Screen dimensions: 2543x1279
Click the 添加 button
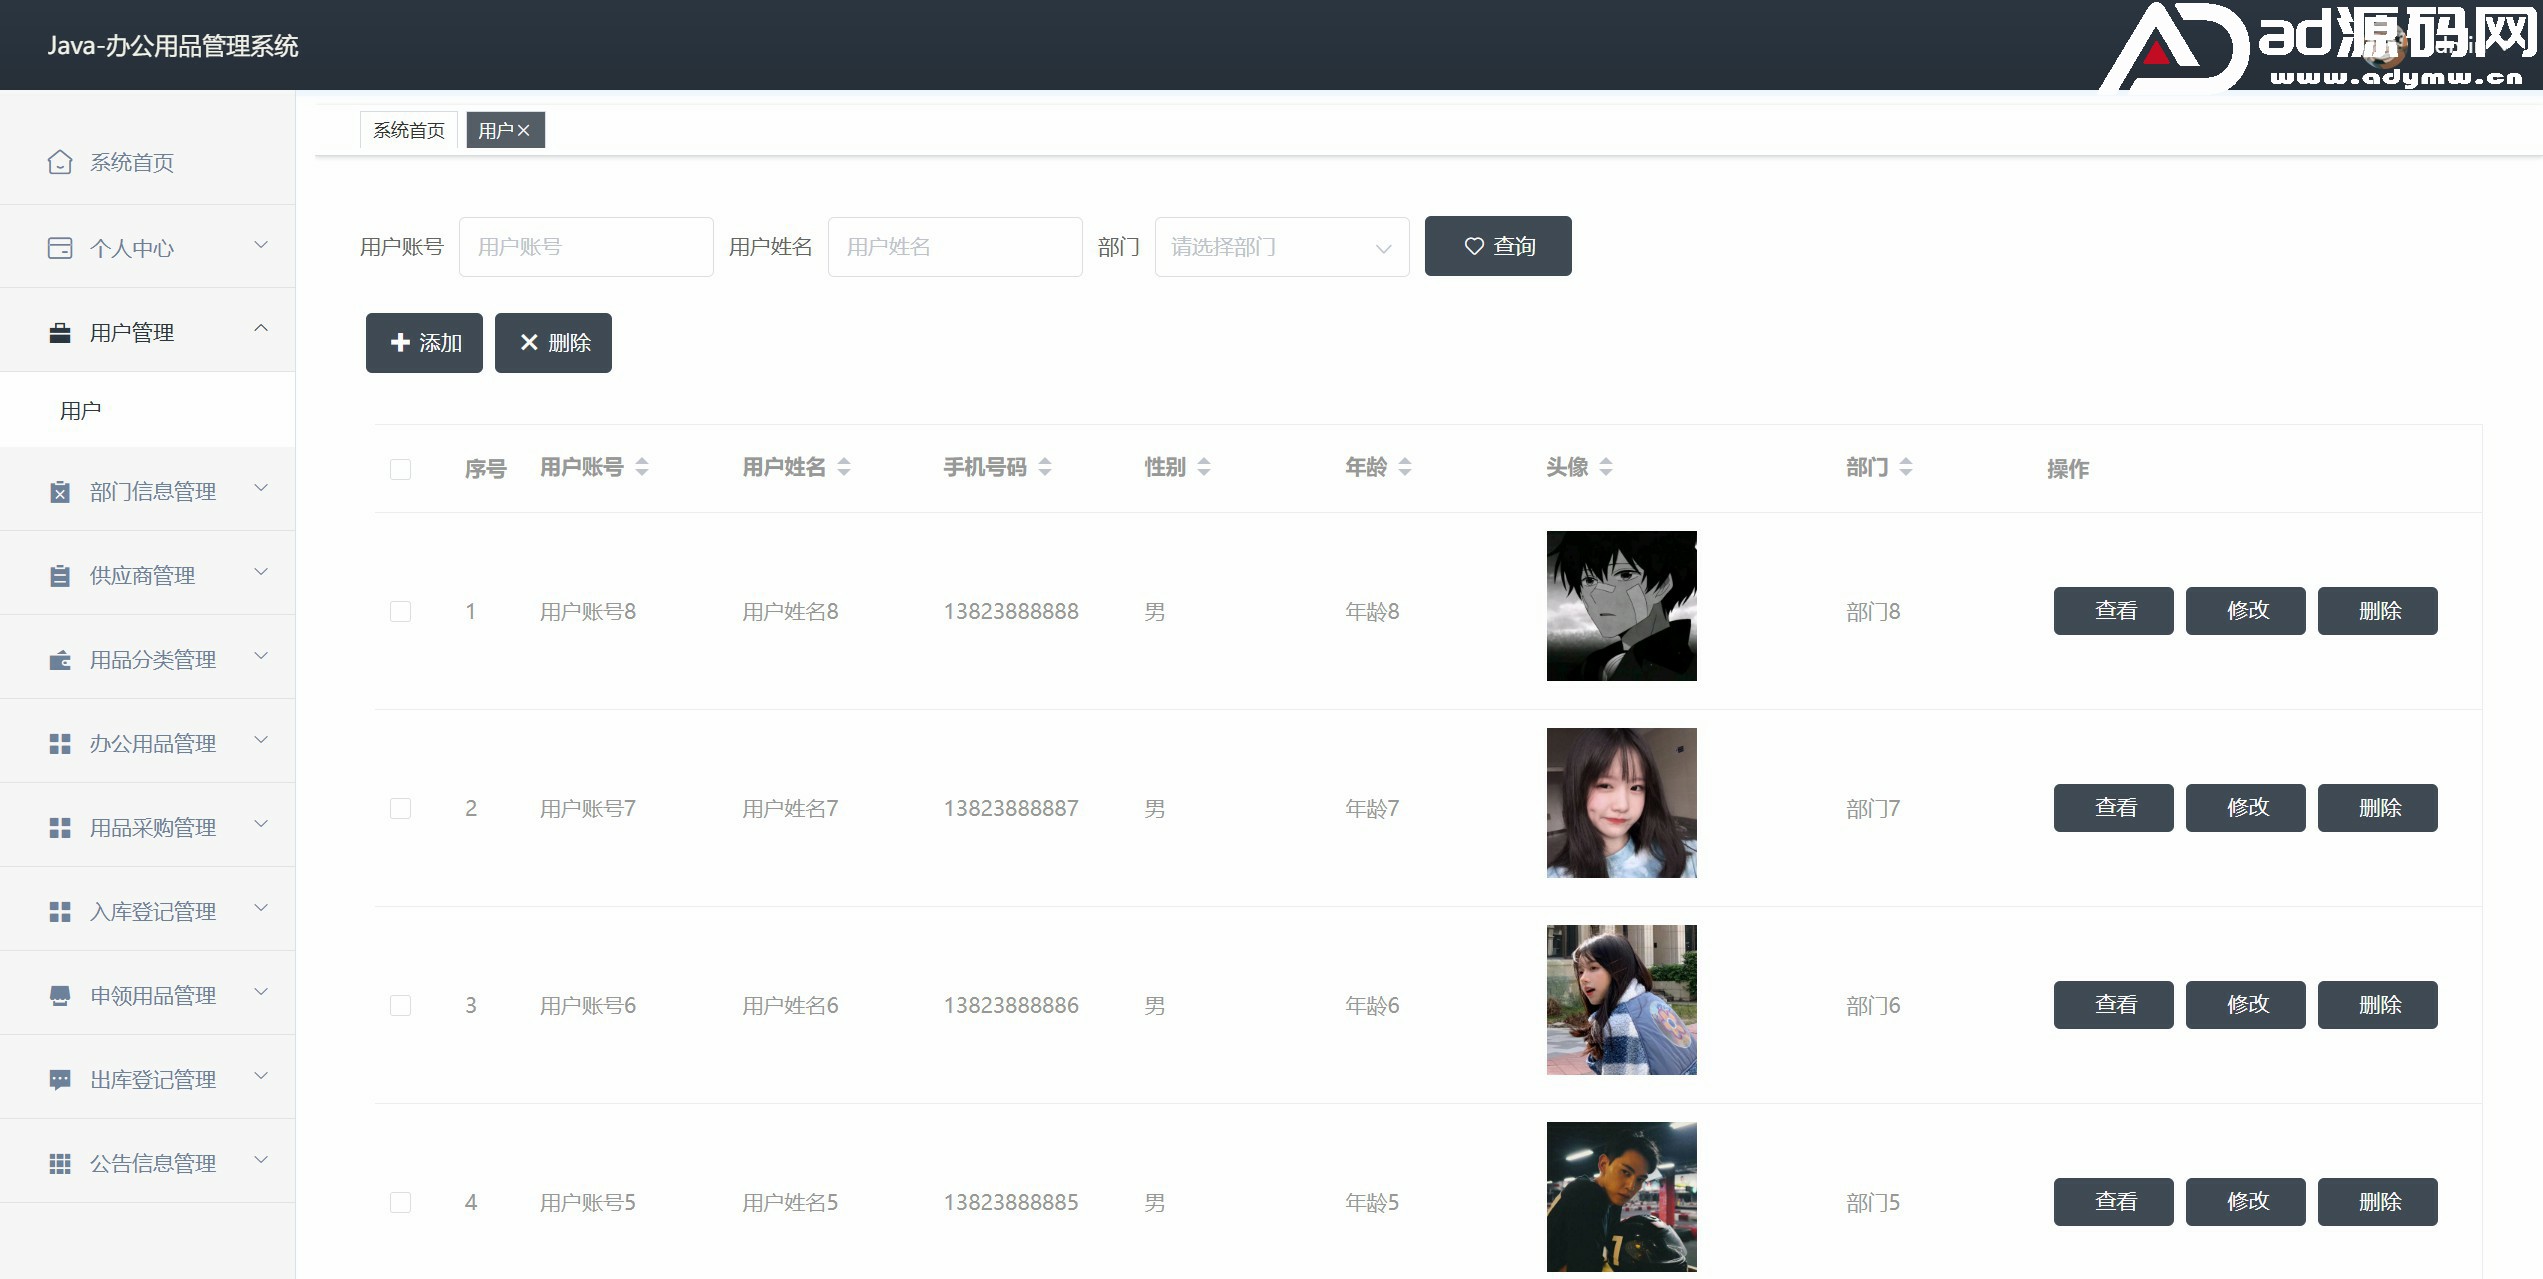coord(424,343)
